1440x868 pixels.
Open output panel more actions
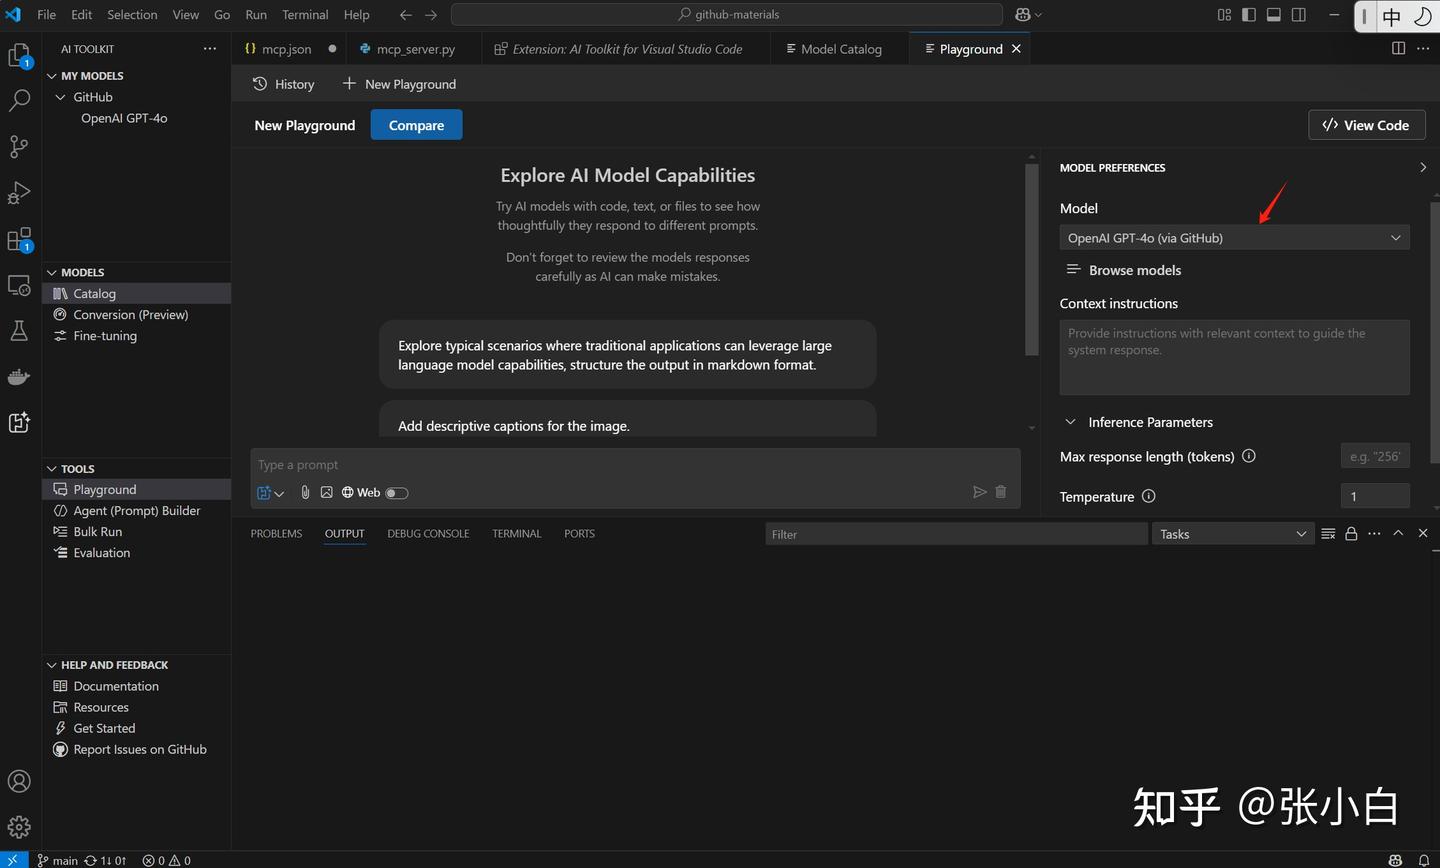pos(1374,534)
